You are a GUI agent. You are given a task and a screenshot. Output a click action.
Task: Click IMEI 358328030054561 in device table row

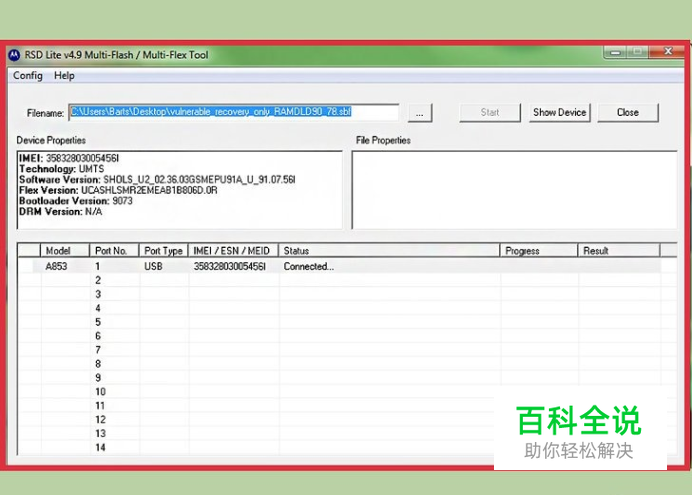click(229, 266)
